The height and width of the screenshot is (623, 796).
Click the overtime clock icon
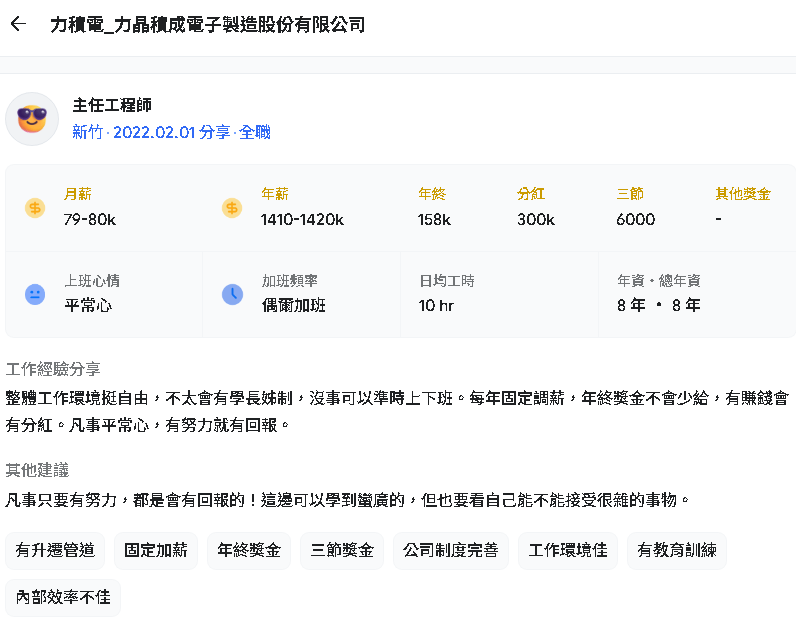click(x=233, y=294)
